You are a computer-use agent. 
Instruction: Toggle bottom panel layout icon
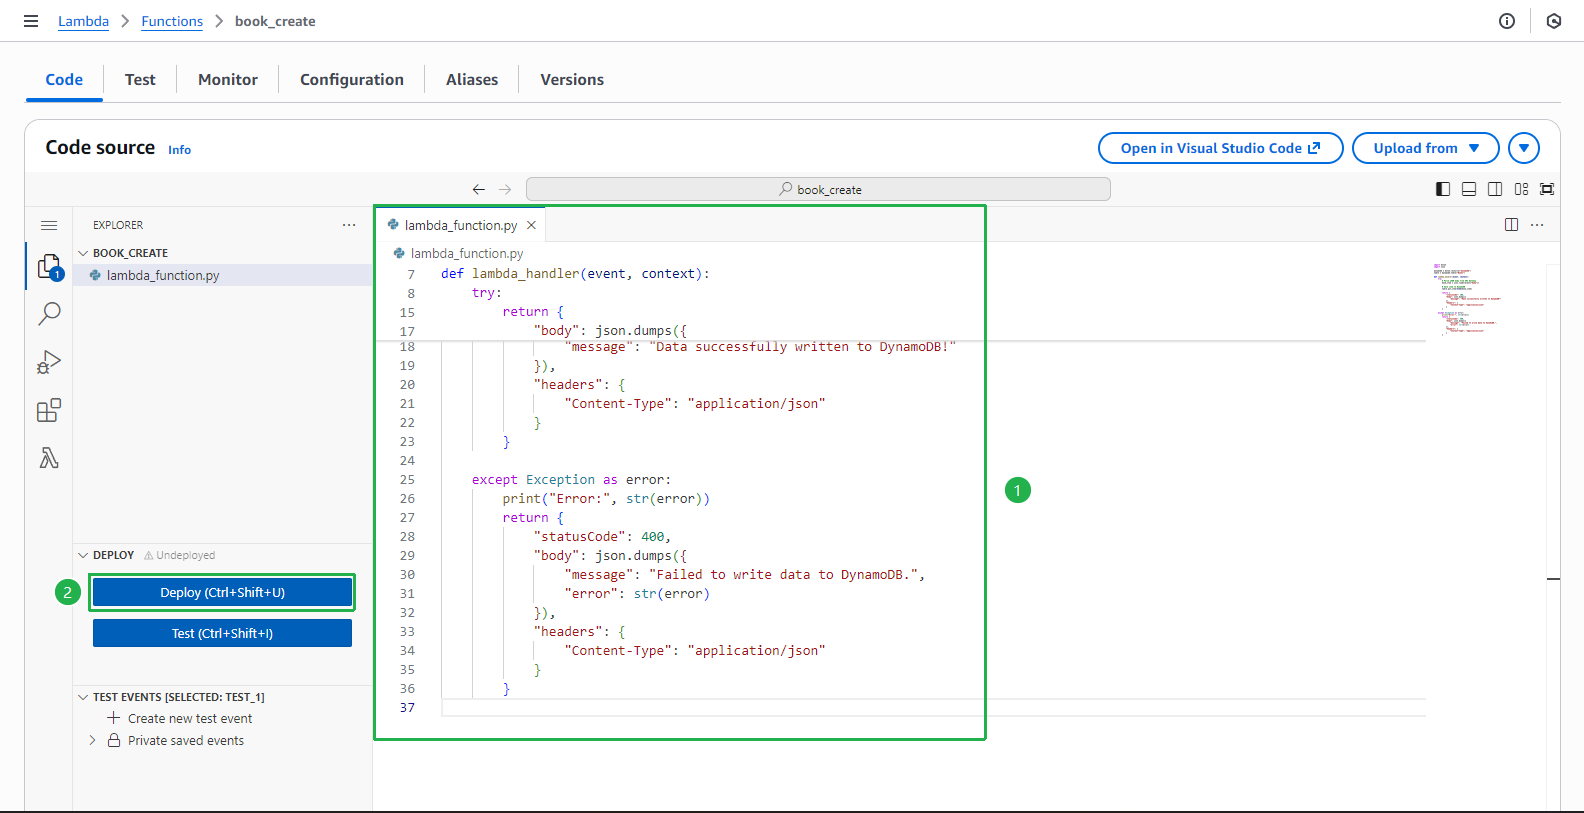(x=1469, y=189)
